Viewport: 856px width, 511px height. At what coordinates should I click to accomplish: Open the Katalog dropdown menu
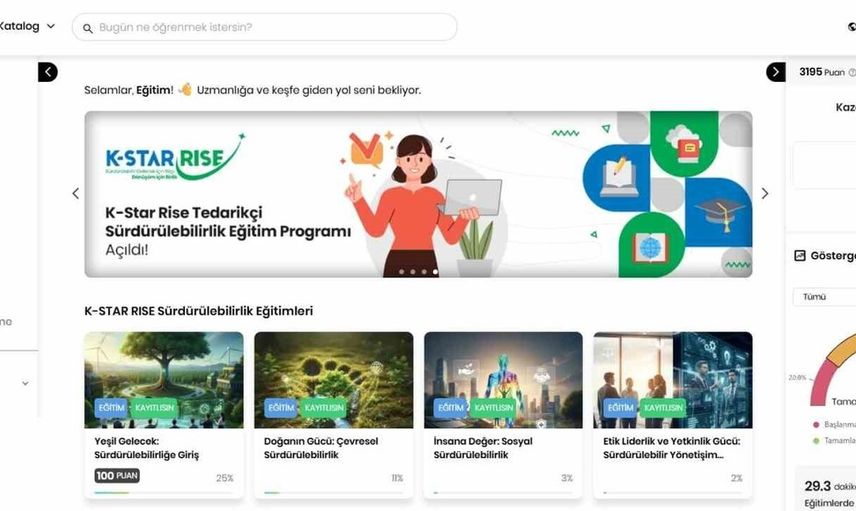[26, 26]
